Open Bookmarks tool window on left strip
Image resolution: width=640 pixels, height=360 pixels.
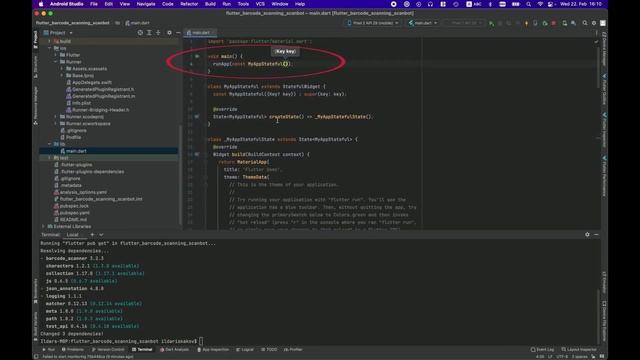click(x=36, y=291)
